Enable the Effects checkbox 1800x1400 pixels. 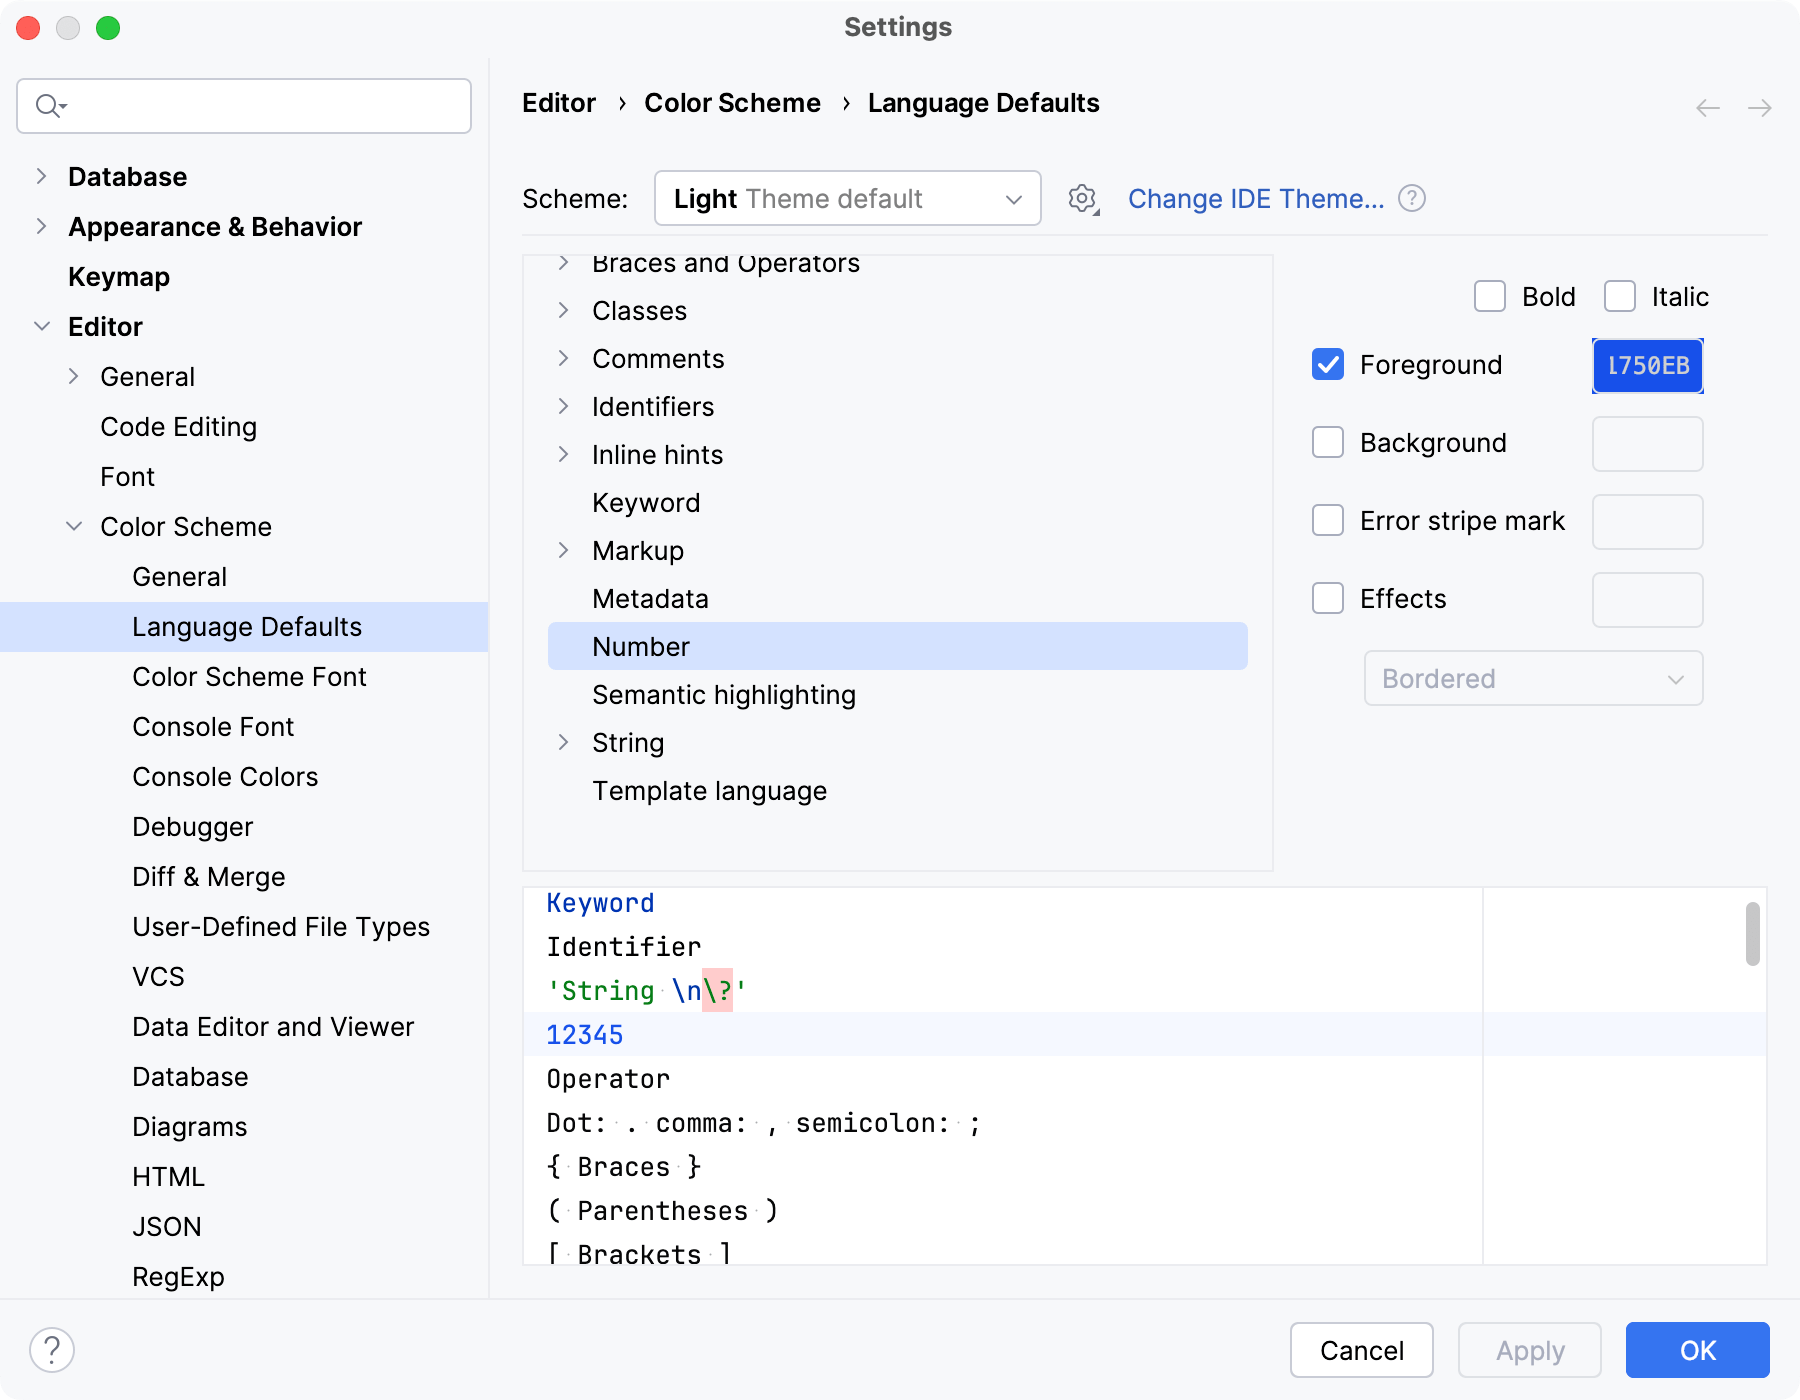[x=1328, y=599]
